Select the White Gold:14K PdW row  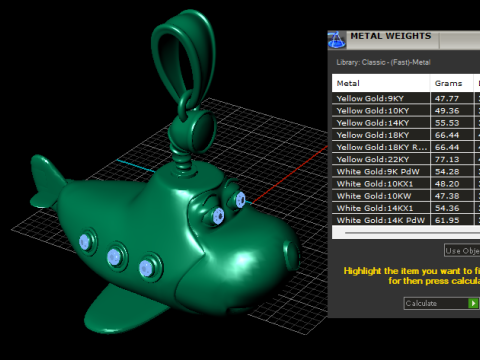(406, 220)
